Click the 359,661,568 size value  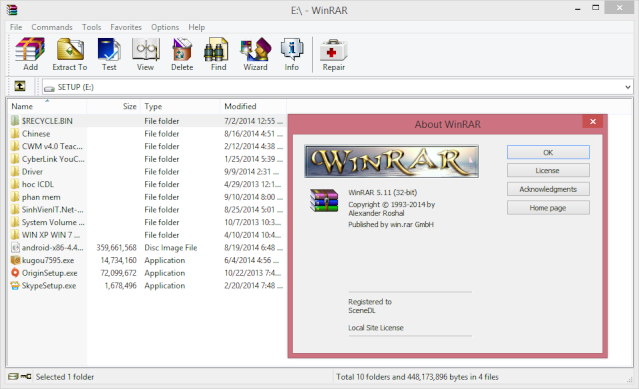[x=116, y=247]
